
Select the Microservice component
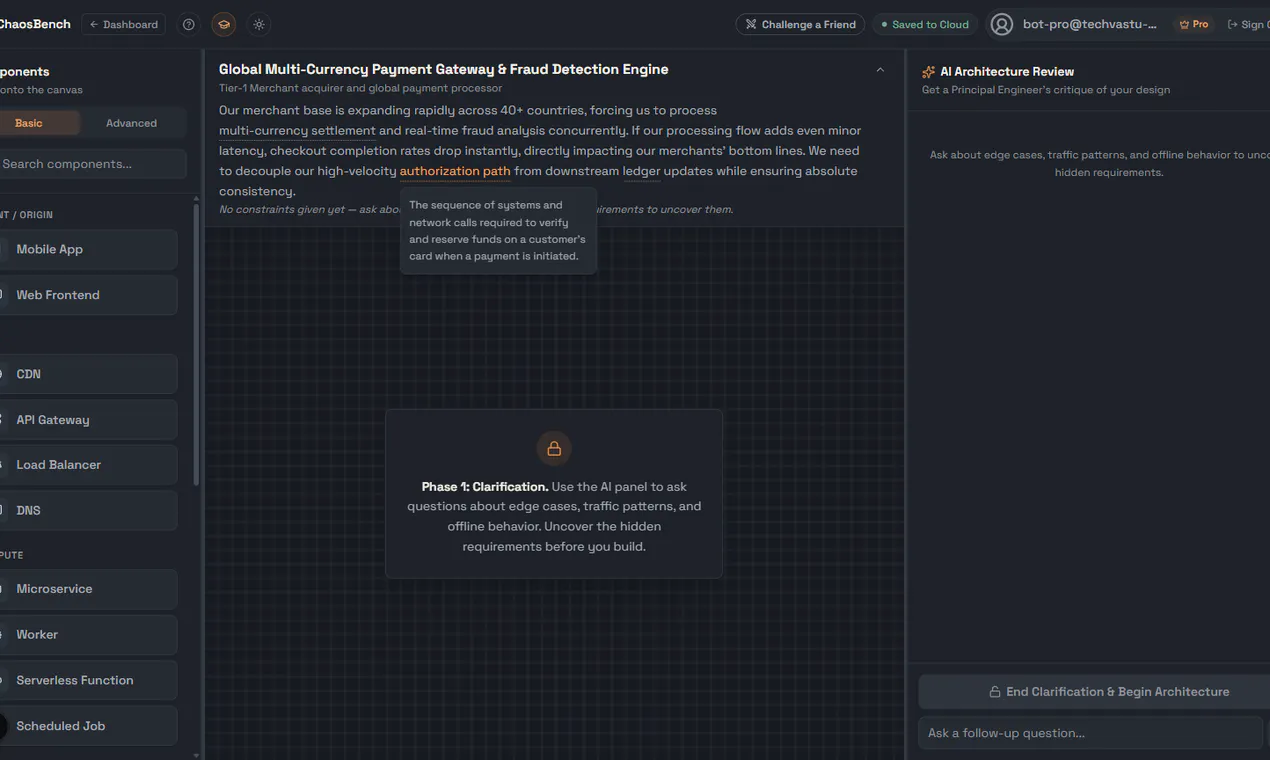(88, 589)
